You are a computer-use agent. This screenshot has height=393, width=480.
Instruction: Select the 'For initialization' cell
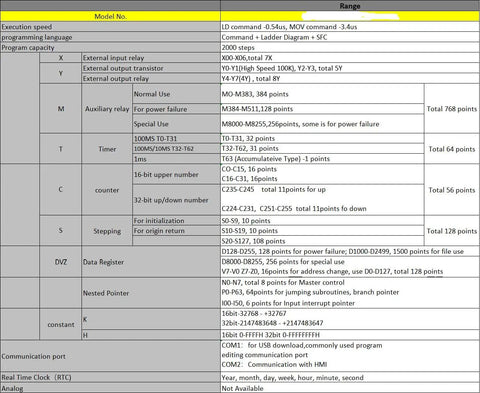[176, 221]
